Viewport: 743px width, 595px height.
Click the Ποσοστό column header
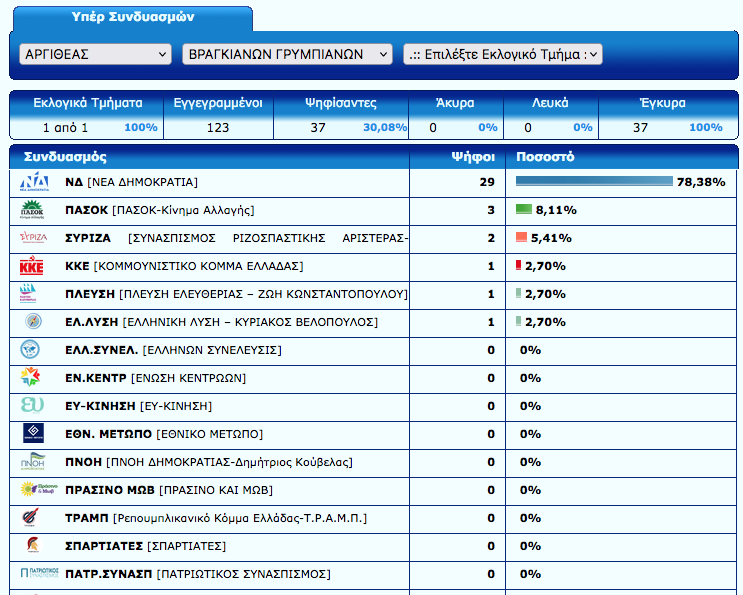(545, 157)
